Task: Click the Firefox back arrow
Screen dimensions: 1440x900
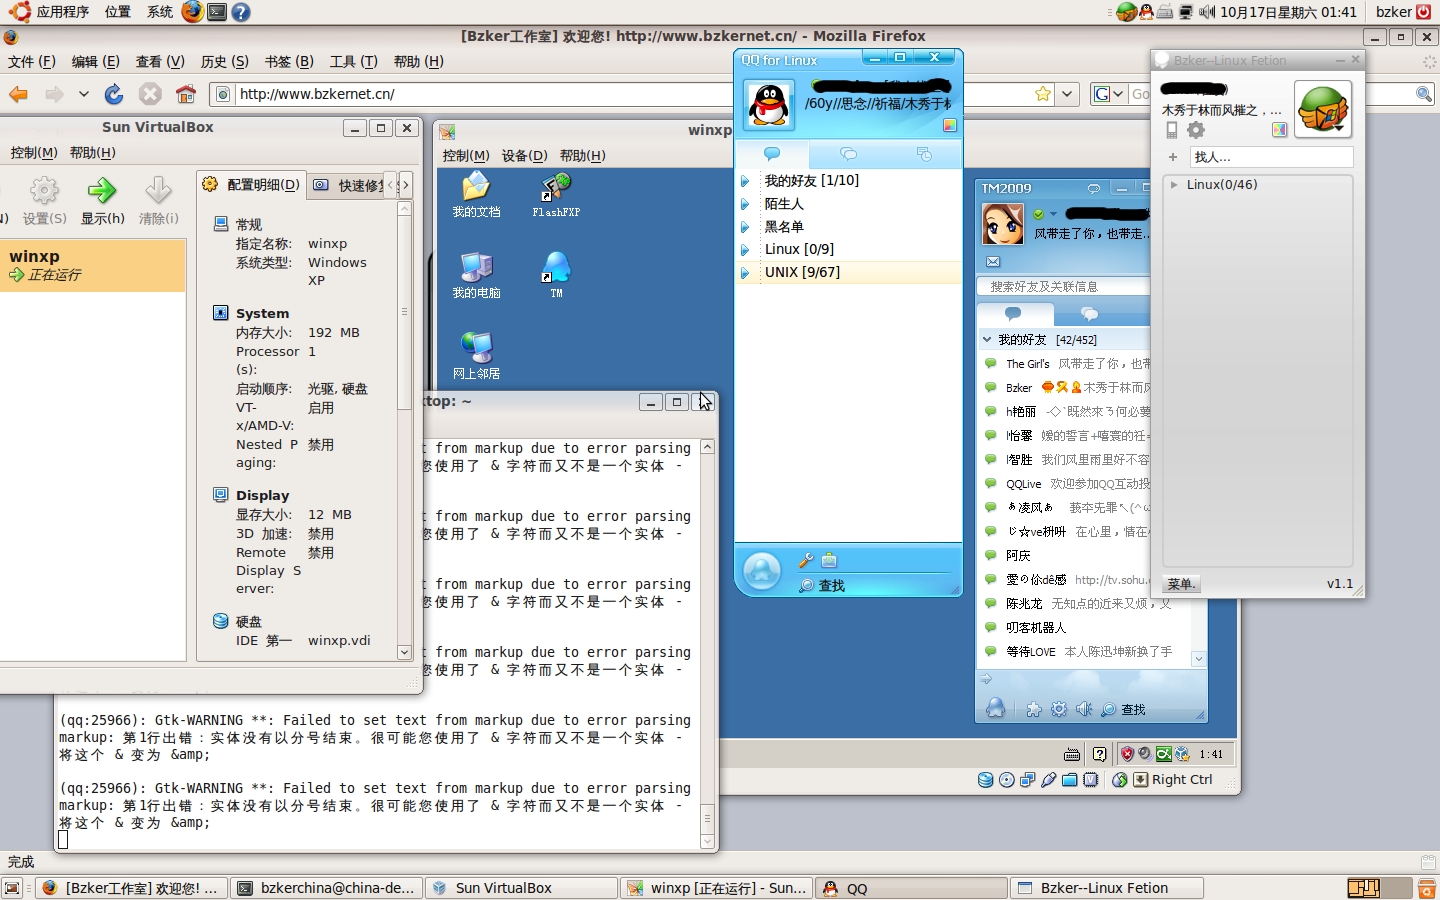Action: click(19, 94)
